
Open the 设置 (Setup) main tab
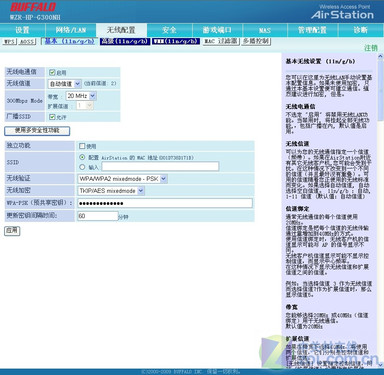(x=22, y=30)
